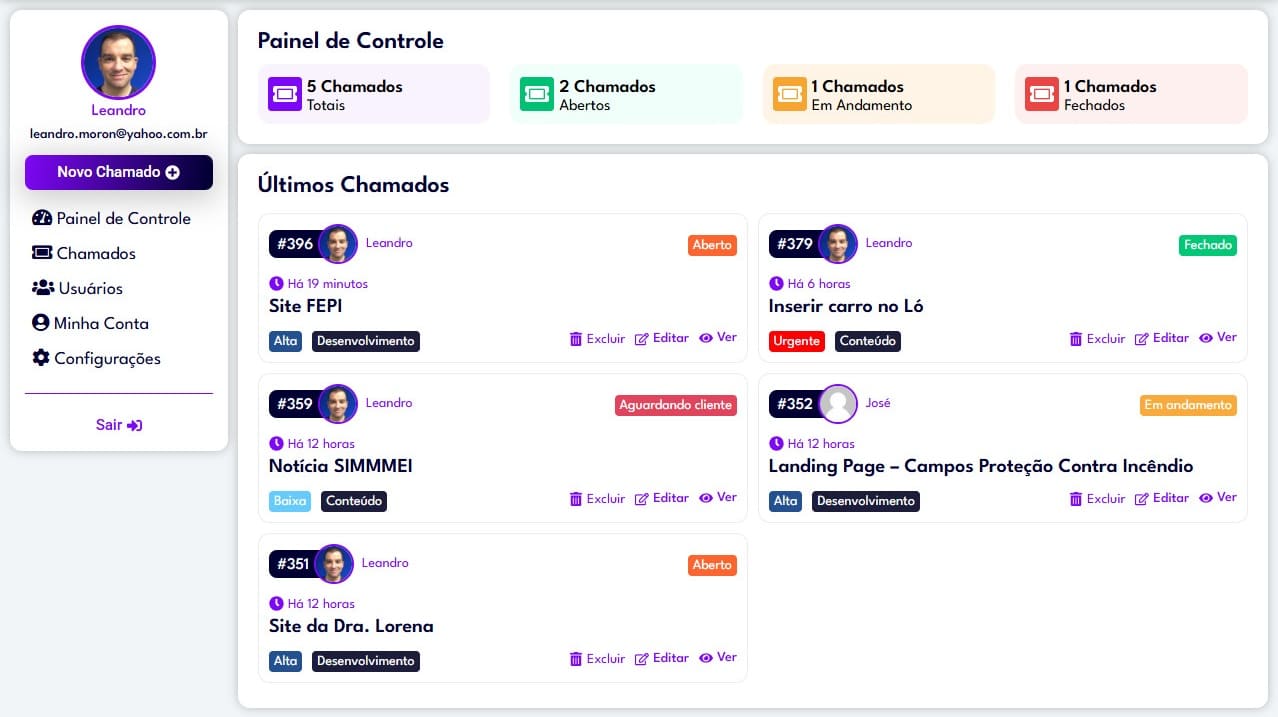The width and height of the screenshot is (1278, 717).
Task: Click the edit pencil icon on ticket #379
Action: (x=1142, y=339)
